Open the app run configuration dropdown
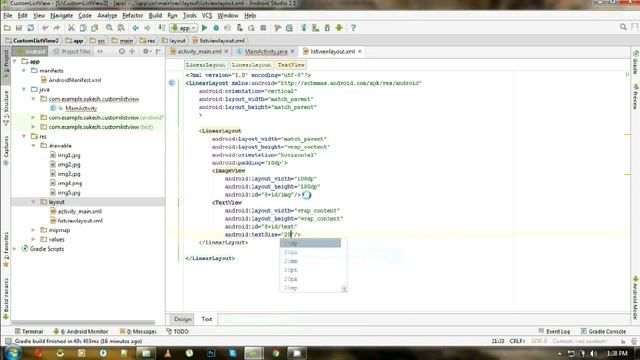640x360 pixels. pyautogui.click(x=184, y=28)
